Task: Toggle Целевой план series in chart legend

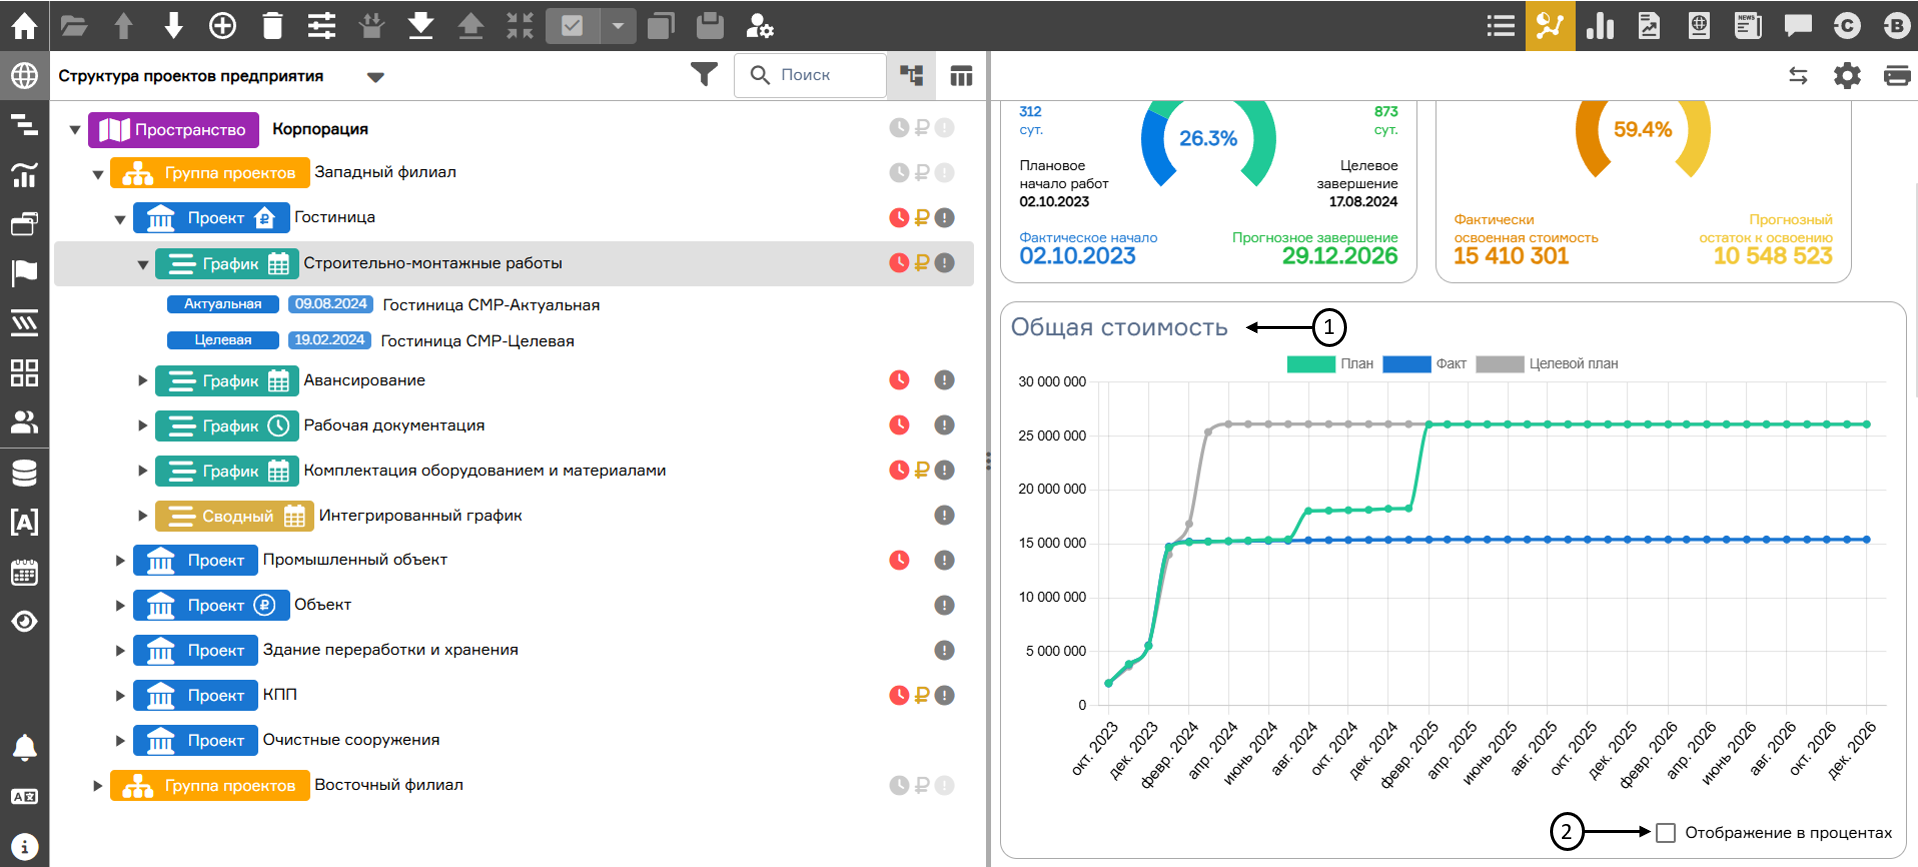Action: coord(1546,364)
